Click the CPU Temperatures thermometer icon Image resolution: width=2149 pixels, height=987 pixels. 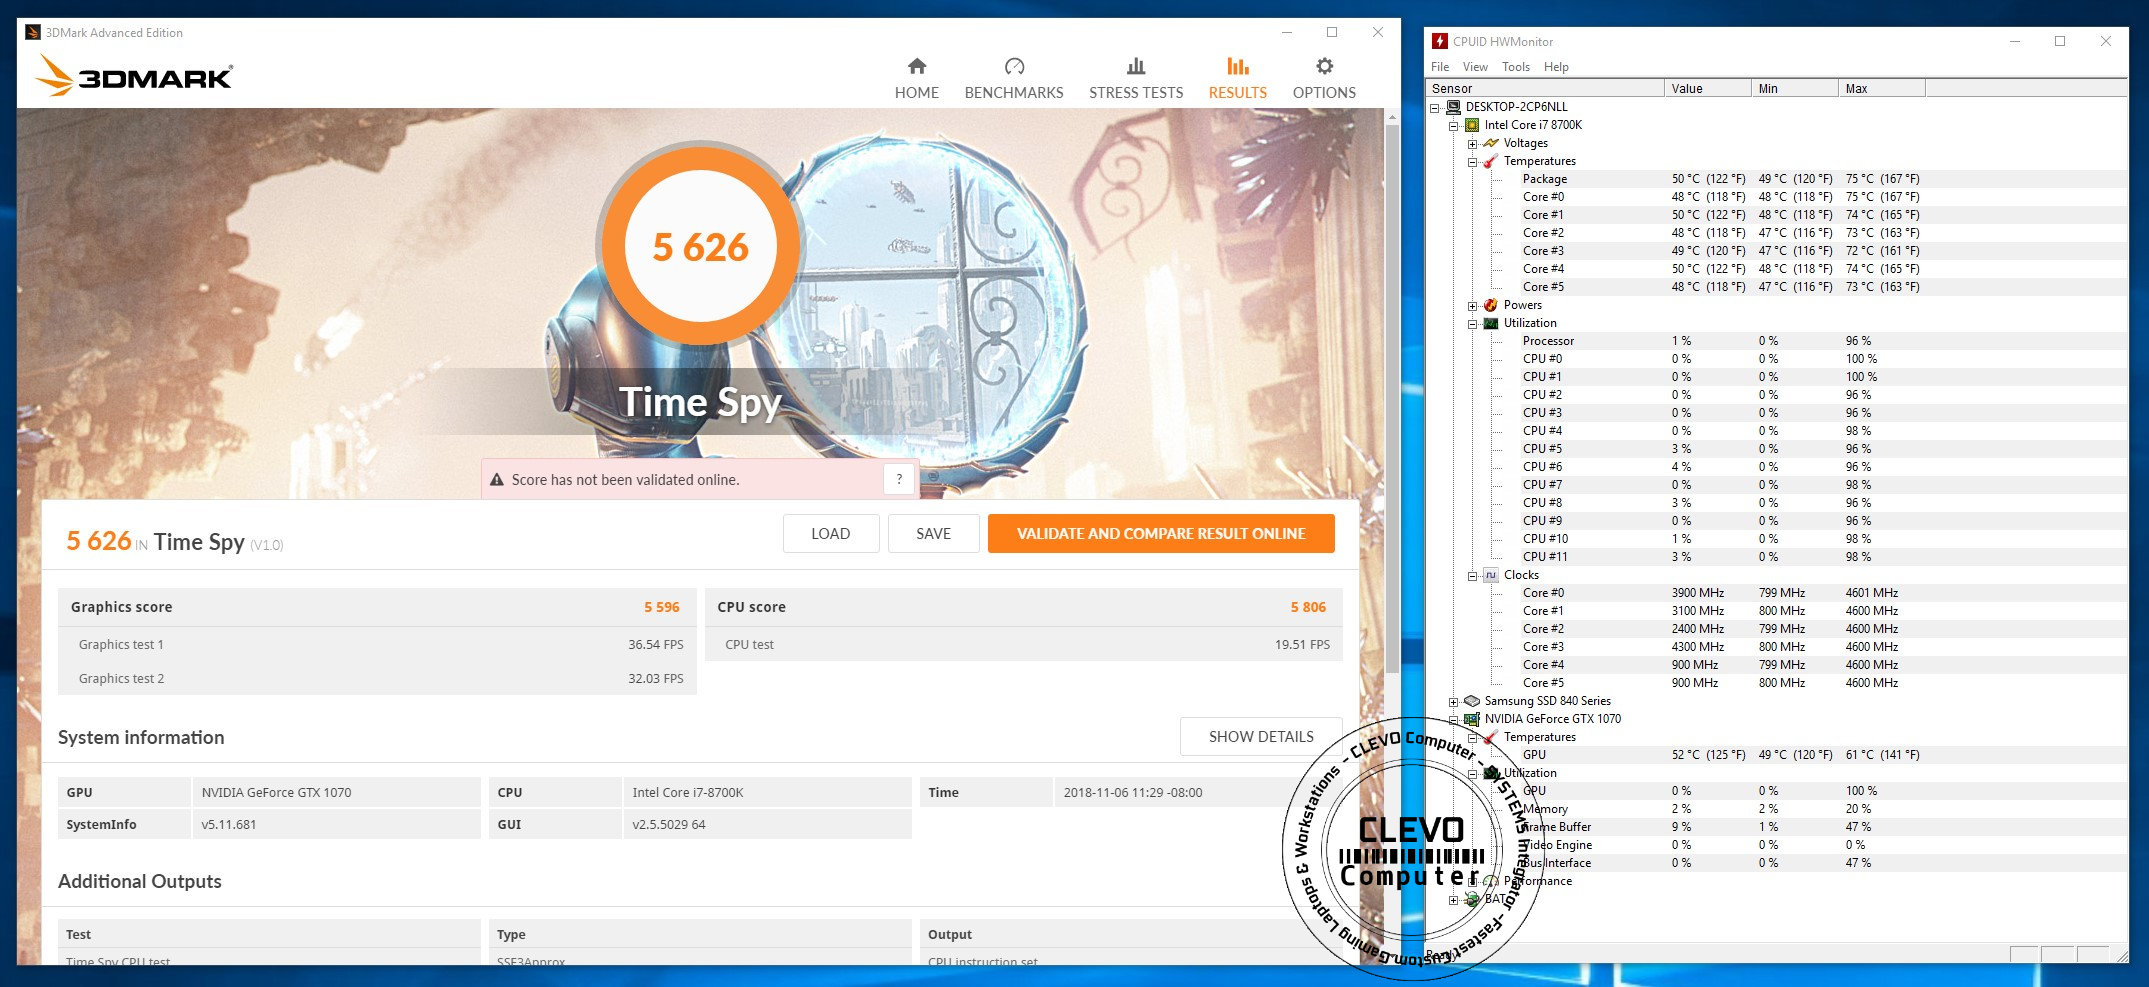1490,161
